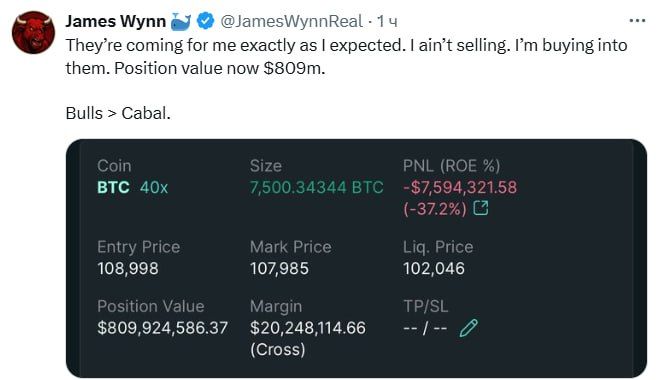Click the whale emoji beside James Wynn
The image size is (664, 380).
(x=181, y=22)
